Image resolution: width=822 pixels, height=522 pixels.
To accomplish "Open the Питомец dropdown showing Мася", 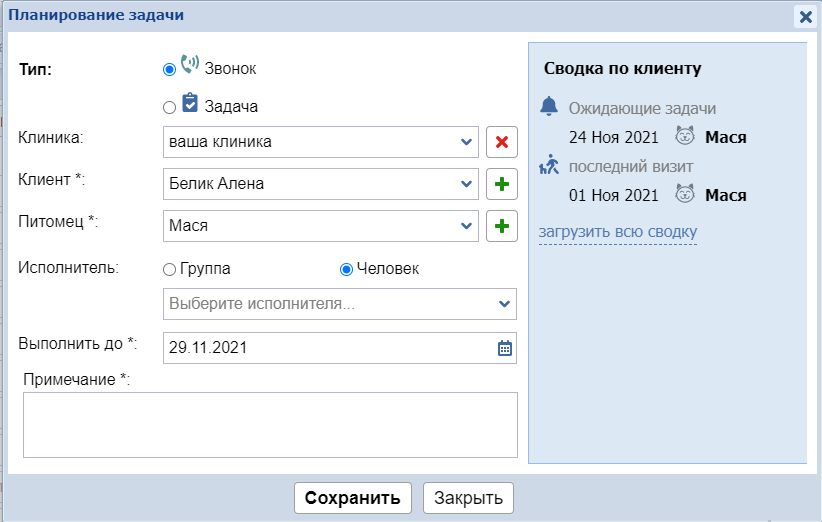I will (466, 226).
